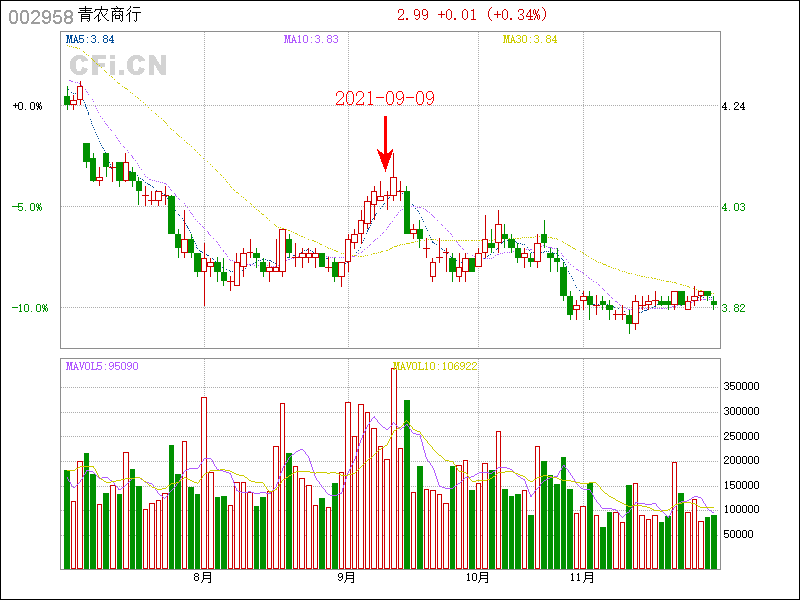Select the 2021-09-09 date annotation
Screen dimensions: 800x600
point(385,98)
